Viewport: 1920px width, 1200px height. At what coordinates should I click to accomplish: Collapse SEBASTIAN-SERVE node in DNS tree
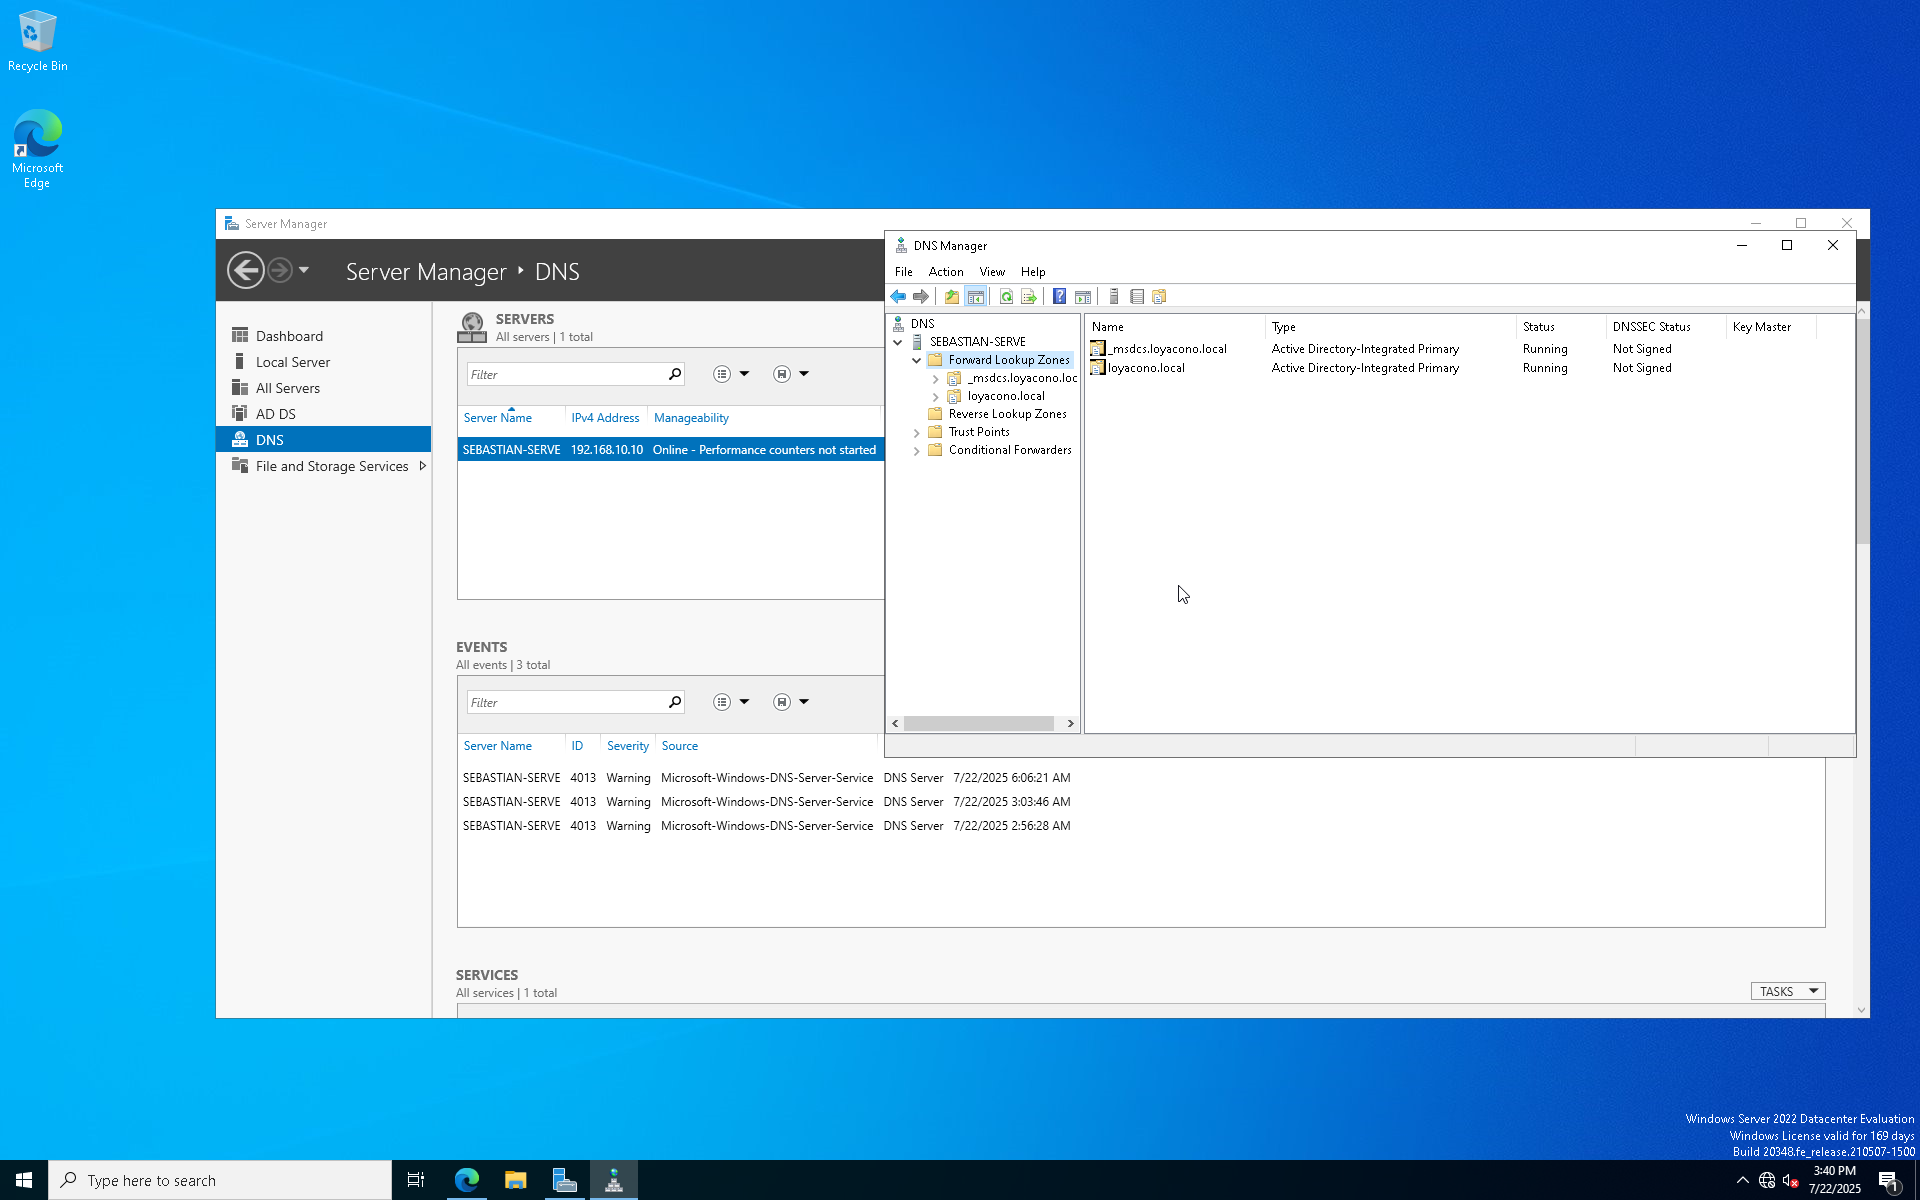click(898, 342)
